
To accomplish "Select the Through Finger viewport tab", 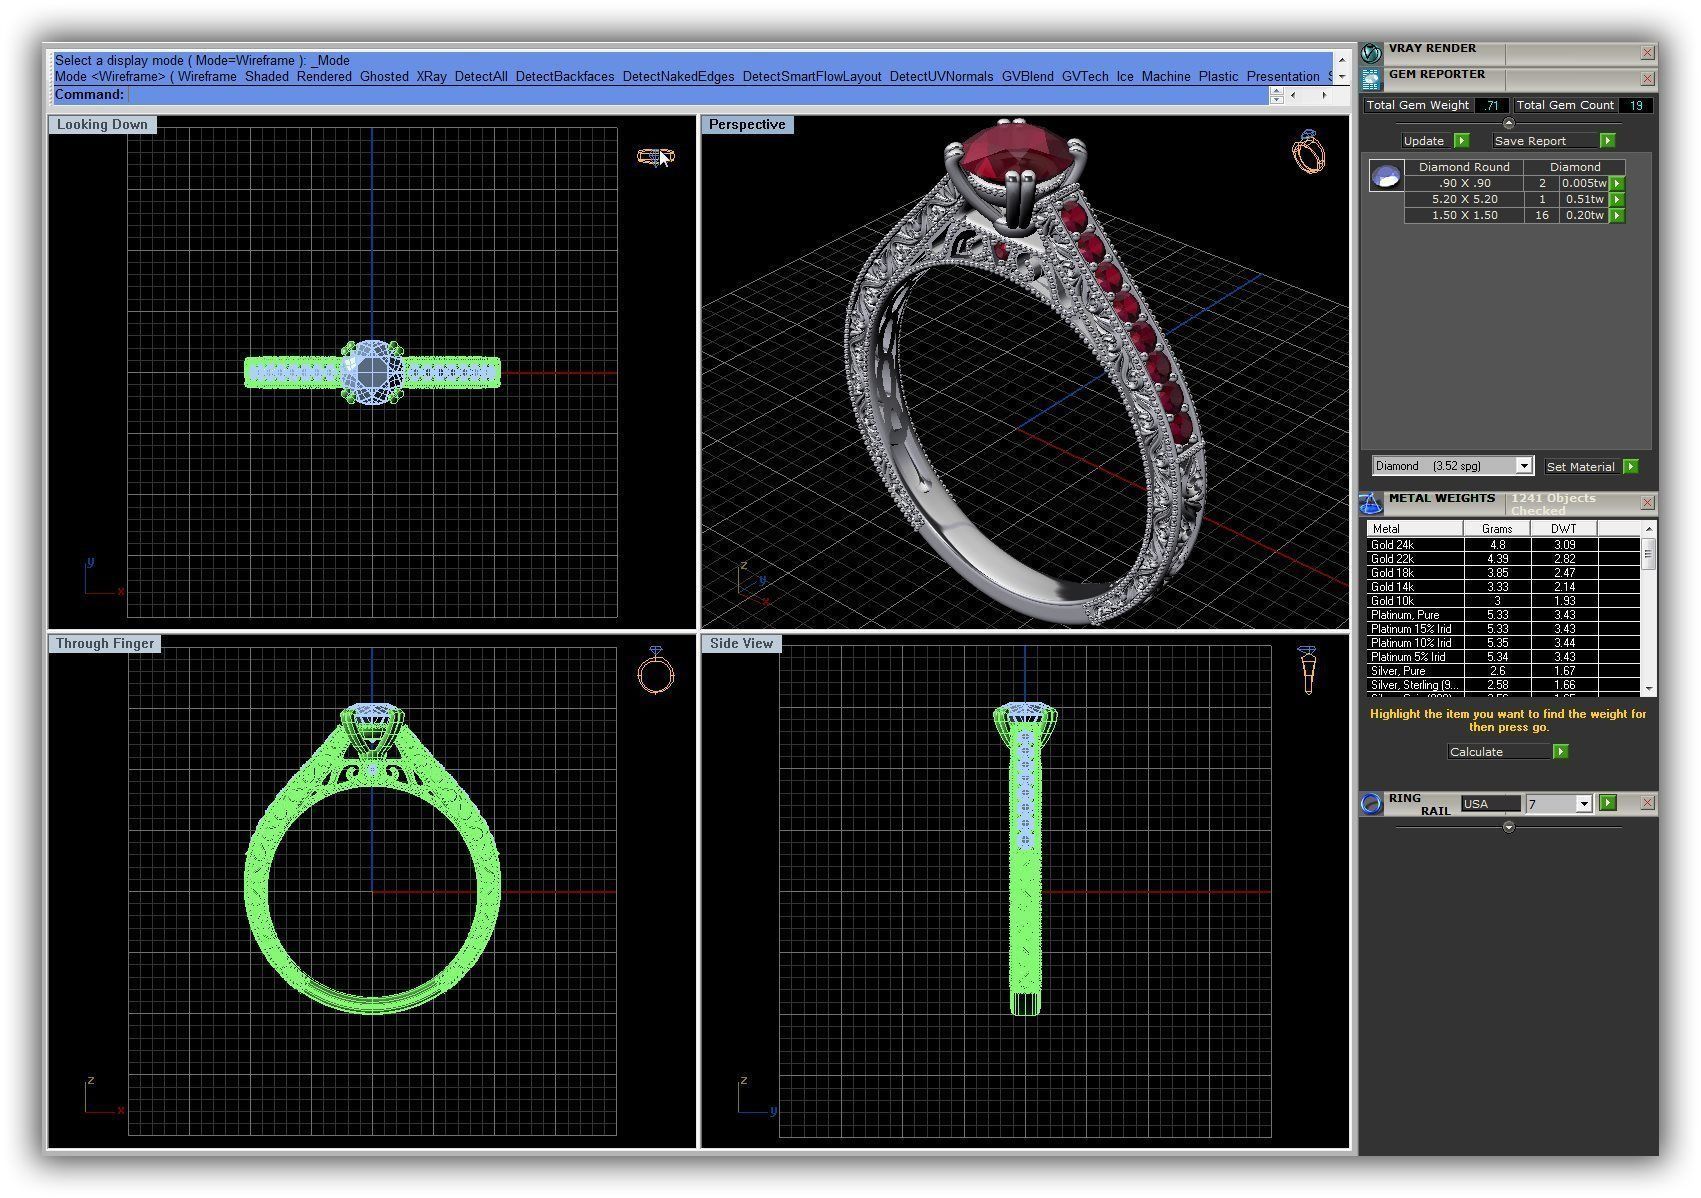I will 105,644.
